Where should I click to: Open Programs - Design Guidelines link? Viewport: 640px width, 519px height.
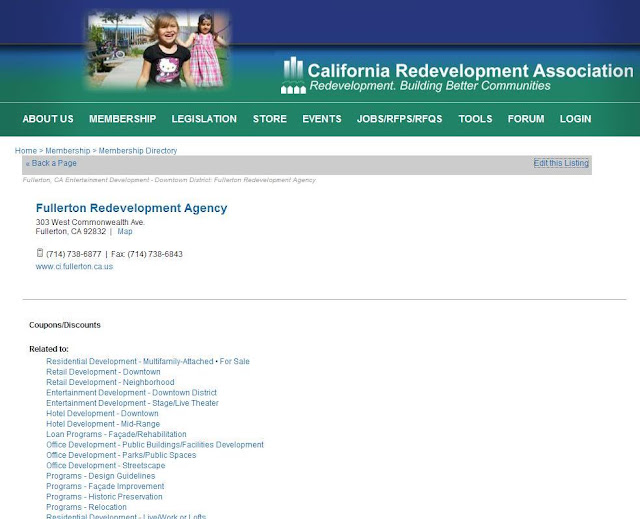[101, 476]
